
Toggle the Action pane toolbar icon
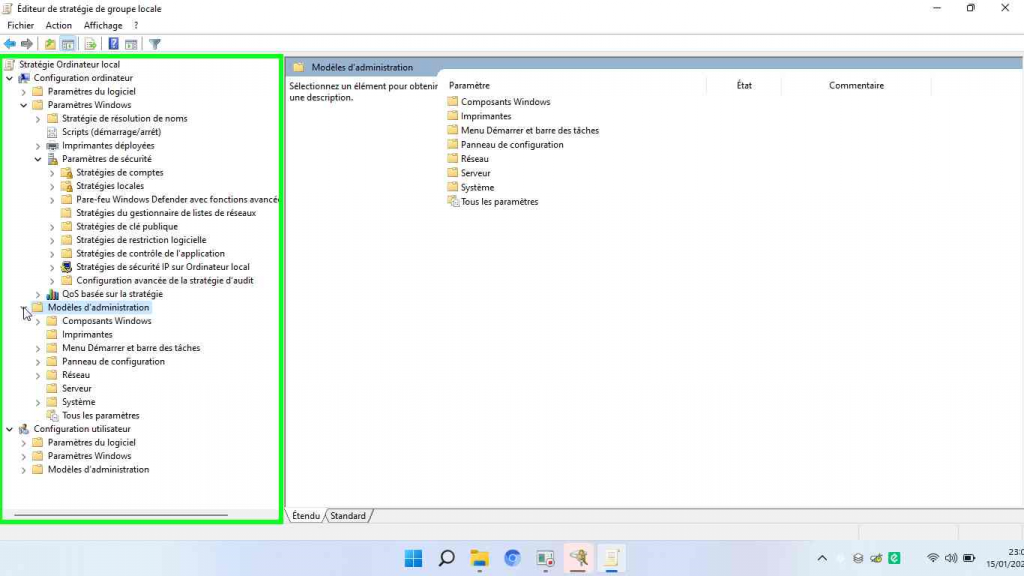[x=131, y=44]
